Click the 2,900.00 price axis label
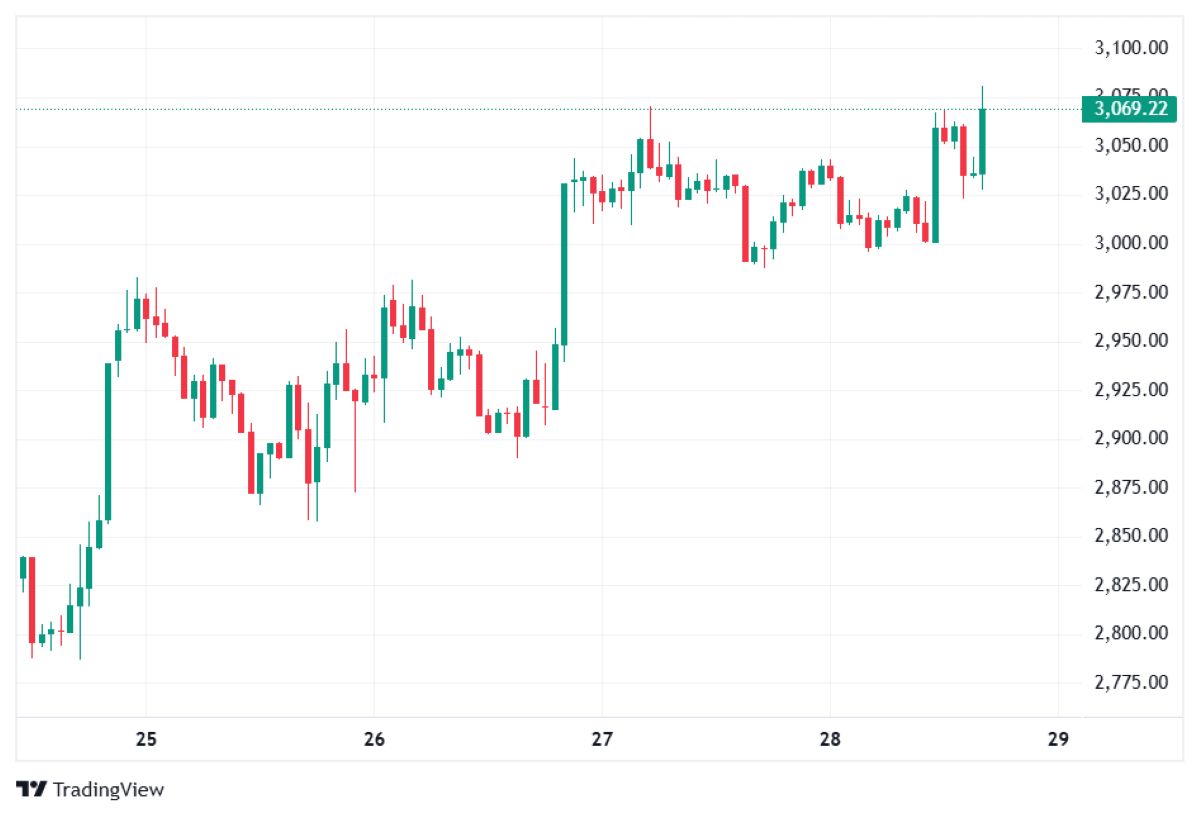 point(1131,437)
